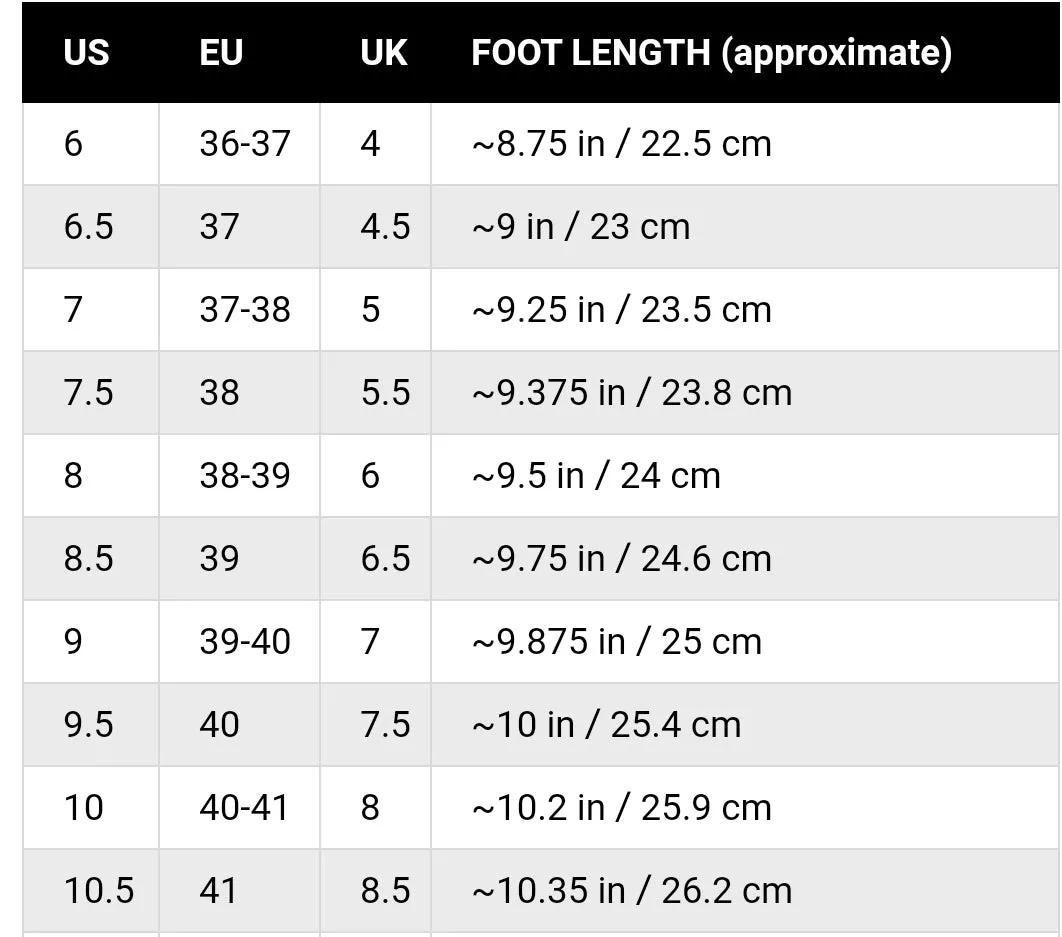The height and width of the screenshot is (937, 1062).
Task: Select the EU 40-41 cell
Action: (x=239, y=808)
